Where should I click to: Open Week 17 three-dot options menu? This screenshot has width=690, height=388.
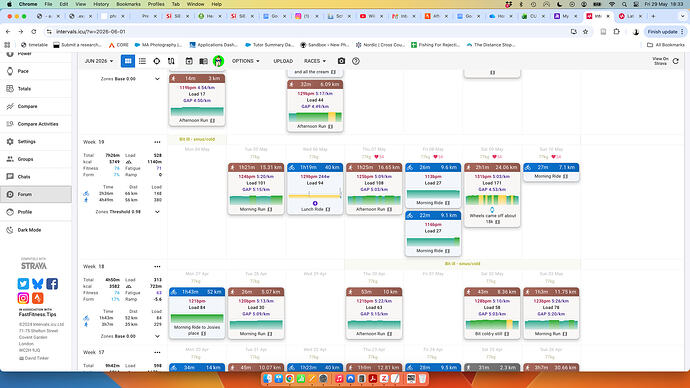coord(157,352)
